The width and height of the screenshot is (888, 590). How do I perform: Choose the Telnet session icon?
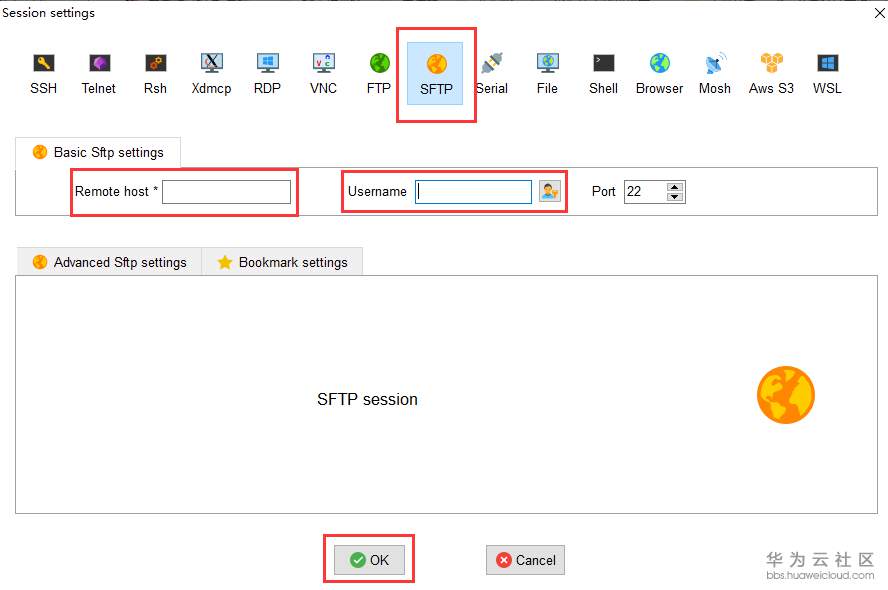click(x=99, y=74)
